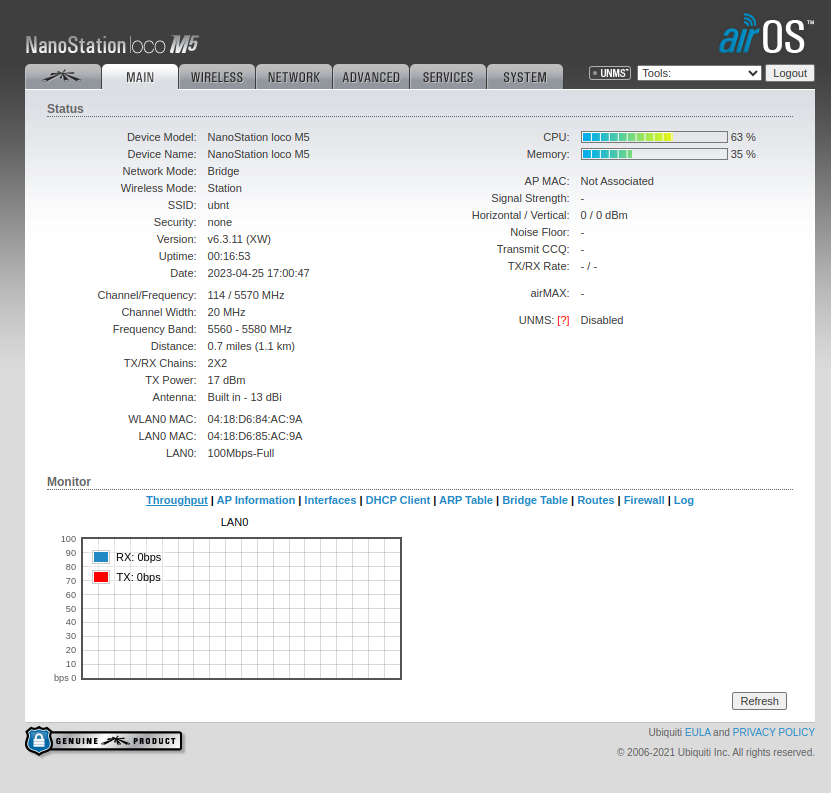
Task: Open the Log link
Action: click(684, 500)
